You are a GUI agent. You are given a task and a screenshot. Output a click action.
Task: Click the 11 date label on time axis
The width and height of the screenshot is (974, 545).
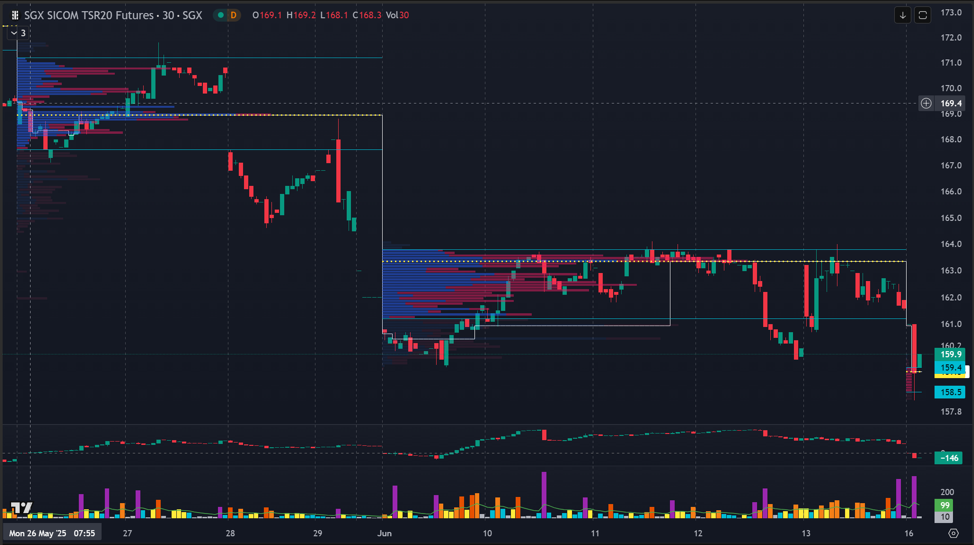tap(595, 533)
